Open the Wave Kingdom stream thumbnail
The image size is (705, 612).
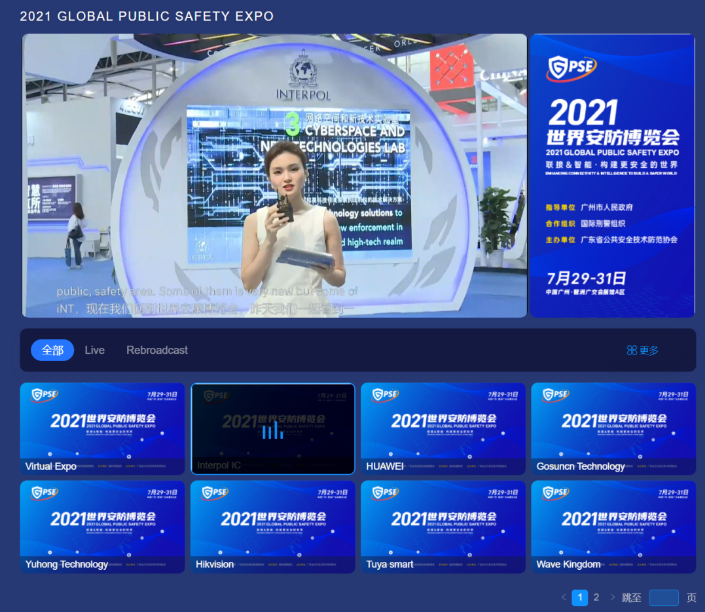(x=613, y=527)
